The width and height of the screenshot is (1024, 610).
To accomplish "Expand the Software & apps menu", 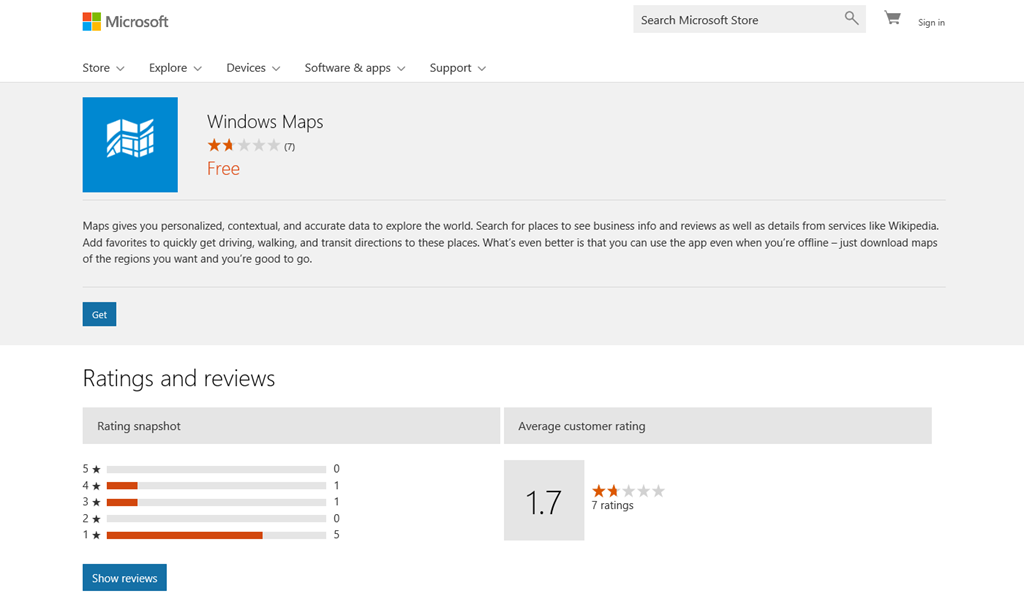I will pos(355,68).
